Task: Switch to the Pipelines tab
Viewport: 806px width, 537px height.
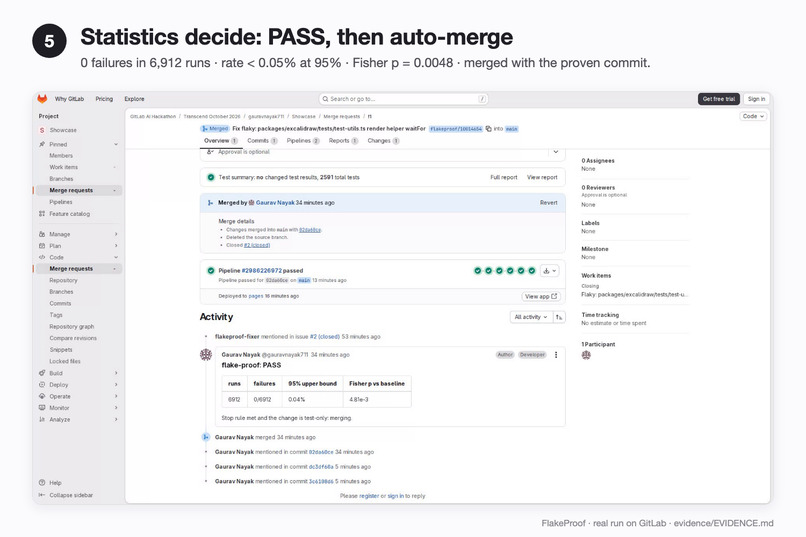Action: (303, 141)
